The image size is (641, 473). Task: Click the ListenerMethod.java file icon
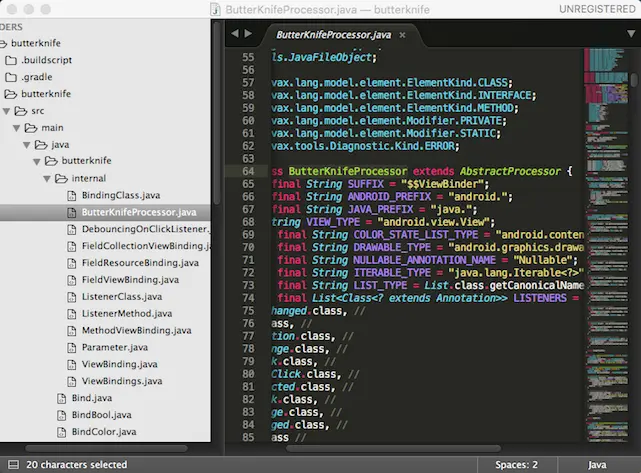(x=72, y=314)
